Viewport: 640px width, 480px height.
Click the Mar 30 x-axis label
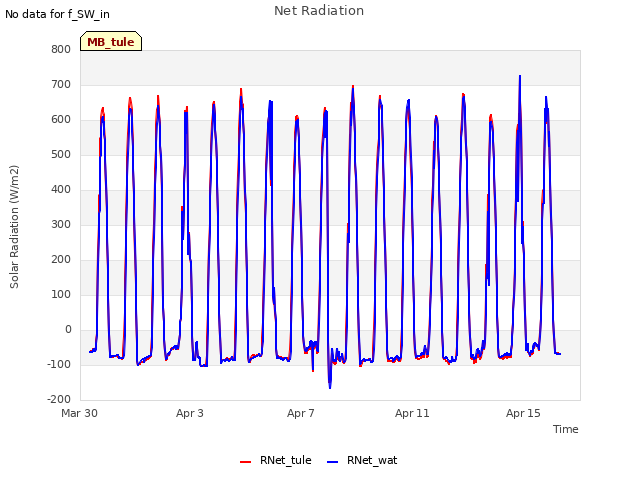pos(79,413)
